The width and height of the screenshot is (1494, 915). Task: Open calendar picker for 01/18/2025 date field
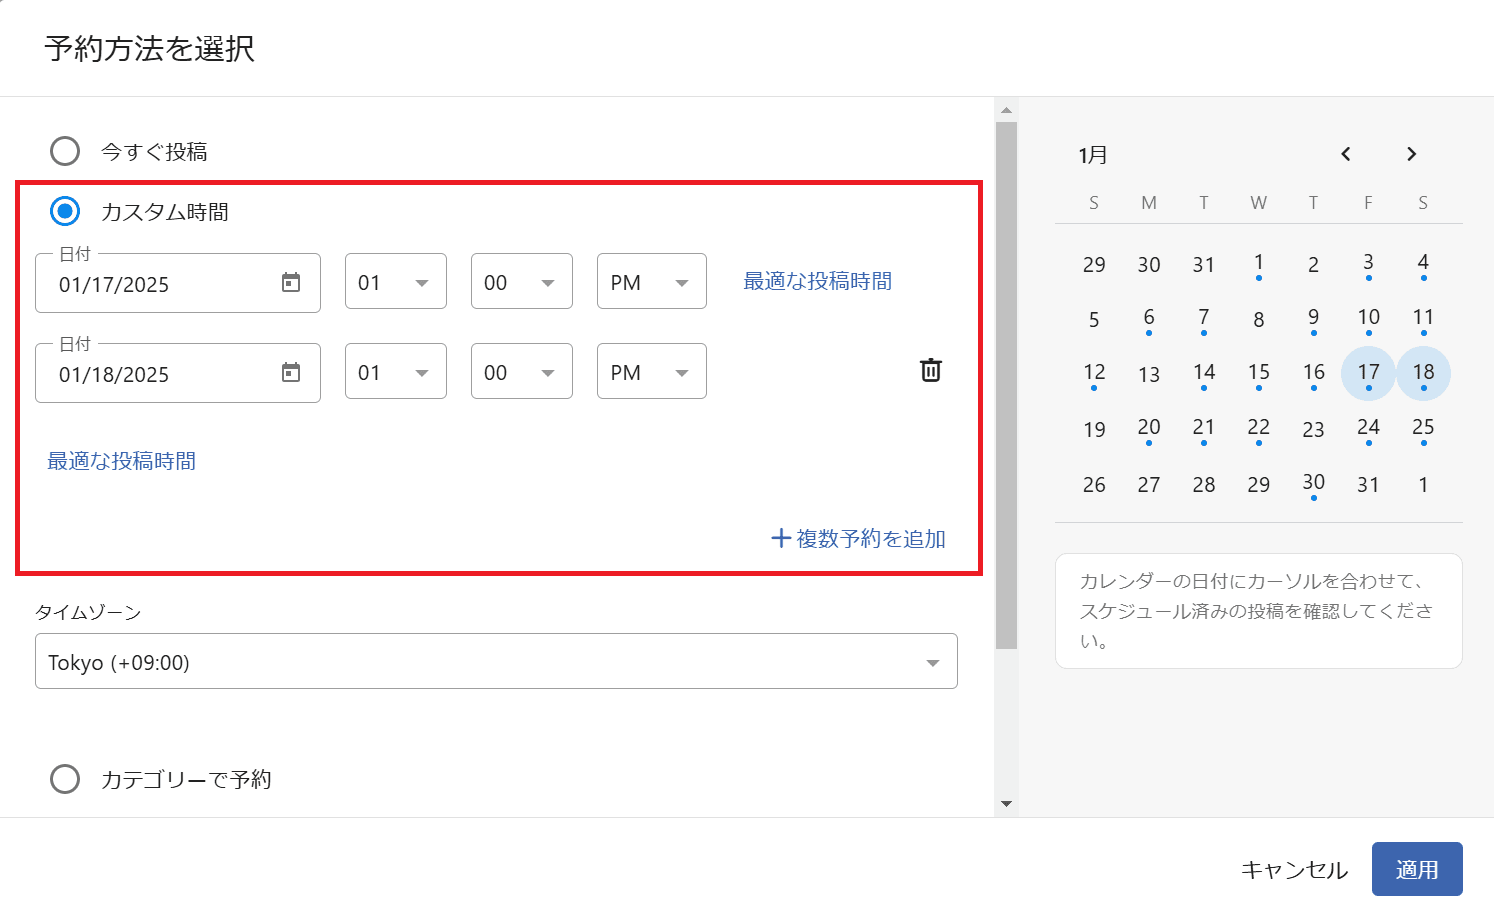291,373
